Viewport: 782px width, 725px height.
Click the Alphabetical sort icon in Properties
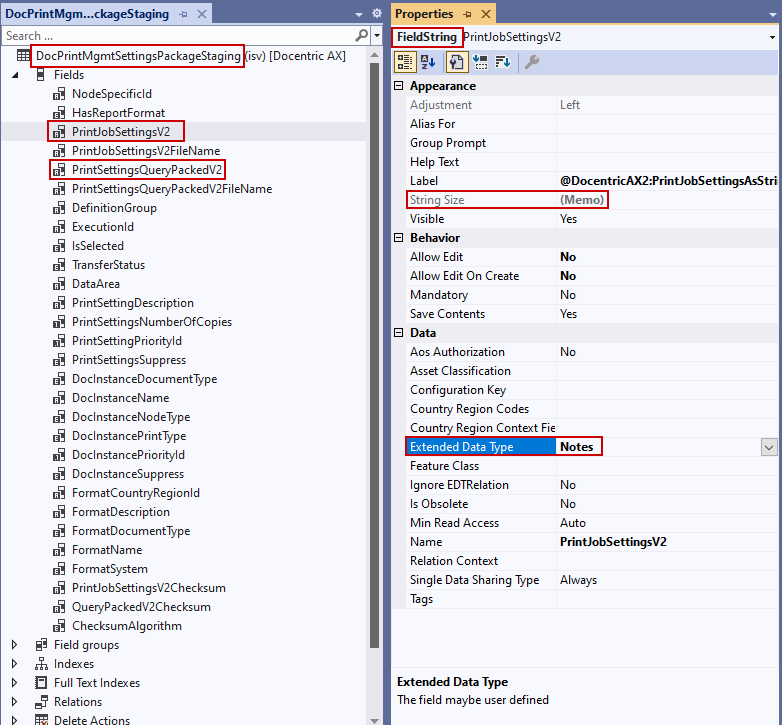[428, 62]
